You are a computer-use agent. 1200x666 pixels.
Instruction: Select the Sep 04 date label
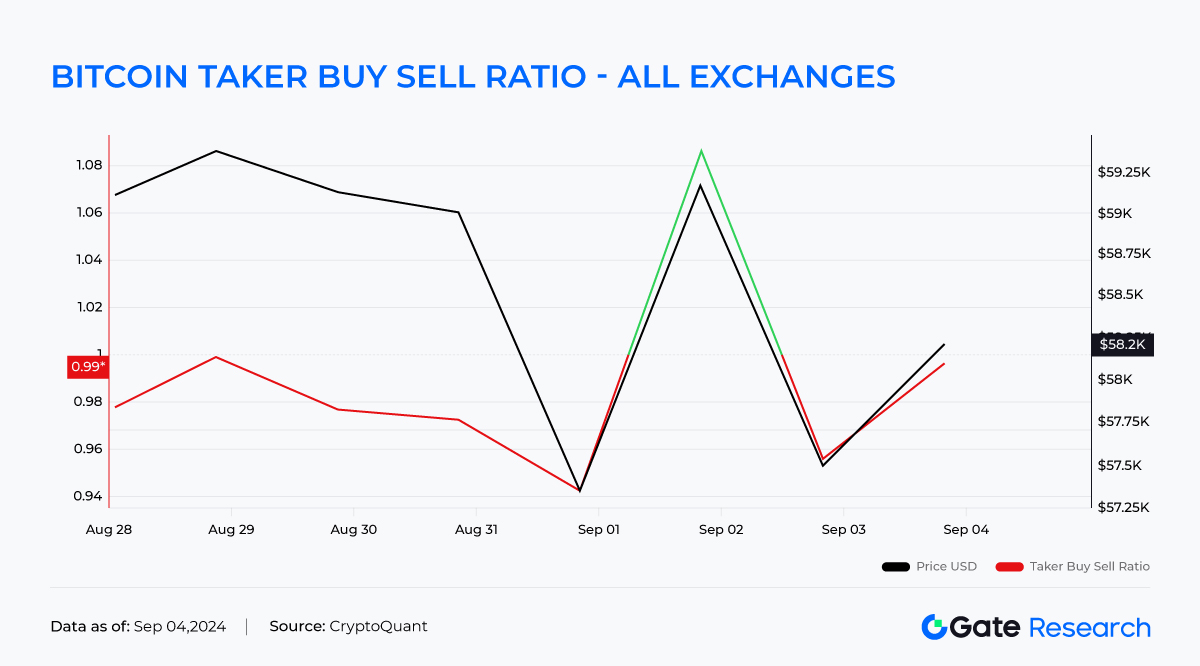coord(966,530)
